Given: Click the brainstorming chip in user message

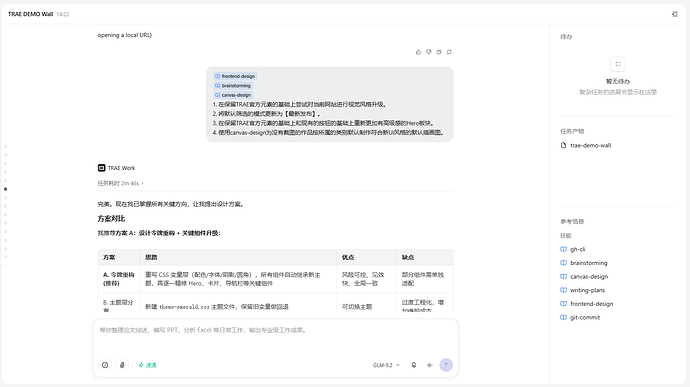Looking at the screenshot, I should pos(233,85).
